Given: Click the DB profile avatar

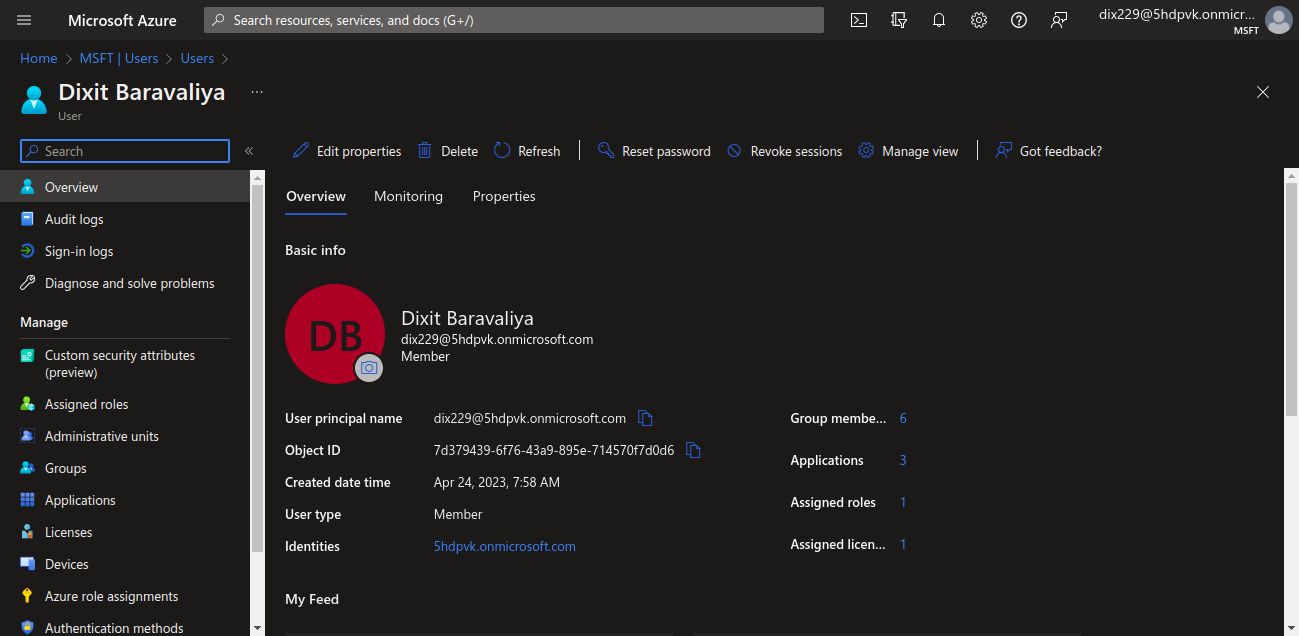Looking at the screenshot, I should pos(335,334).
